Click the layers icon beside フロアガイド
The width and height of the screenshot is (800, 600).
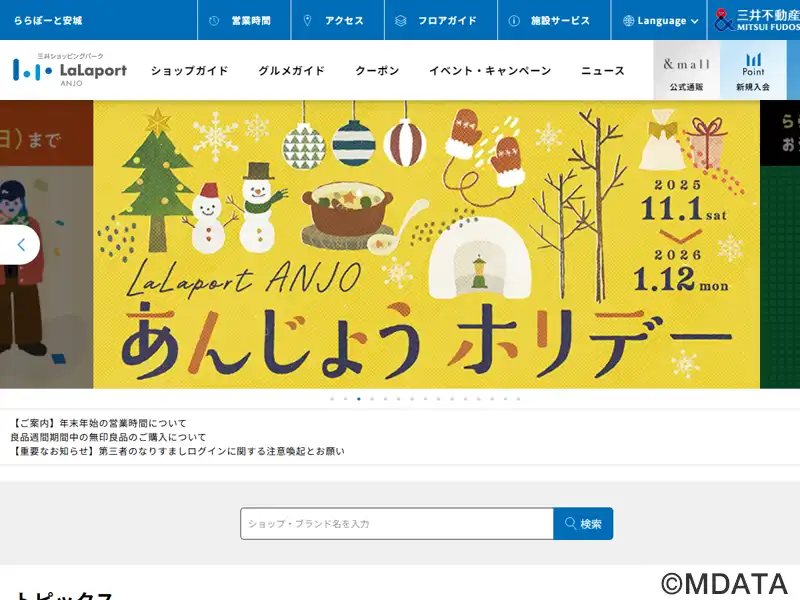[401, 20]
